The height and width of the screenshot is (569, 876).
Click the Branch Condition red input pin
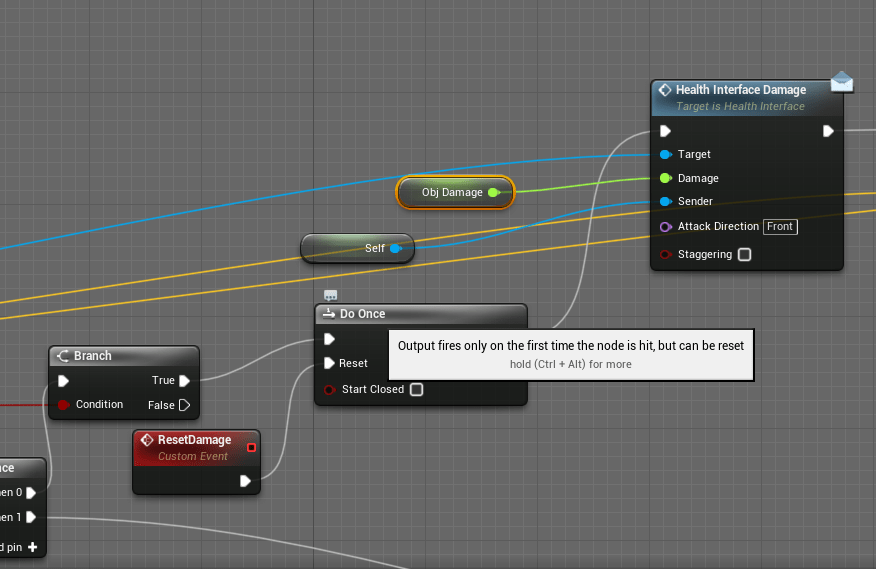[x=63, y=405]
